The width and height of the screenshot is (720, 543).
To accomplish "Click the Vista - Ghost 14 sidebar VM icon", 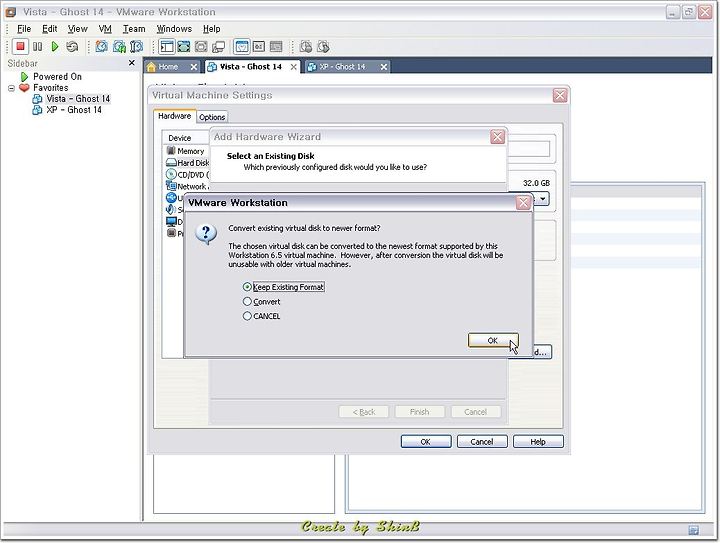I will coord(37,99).
